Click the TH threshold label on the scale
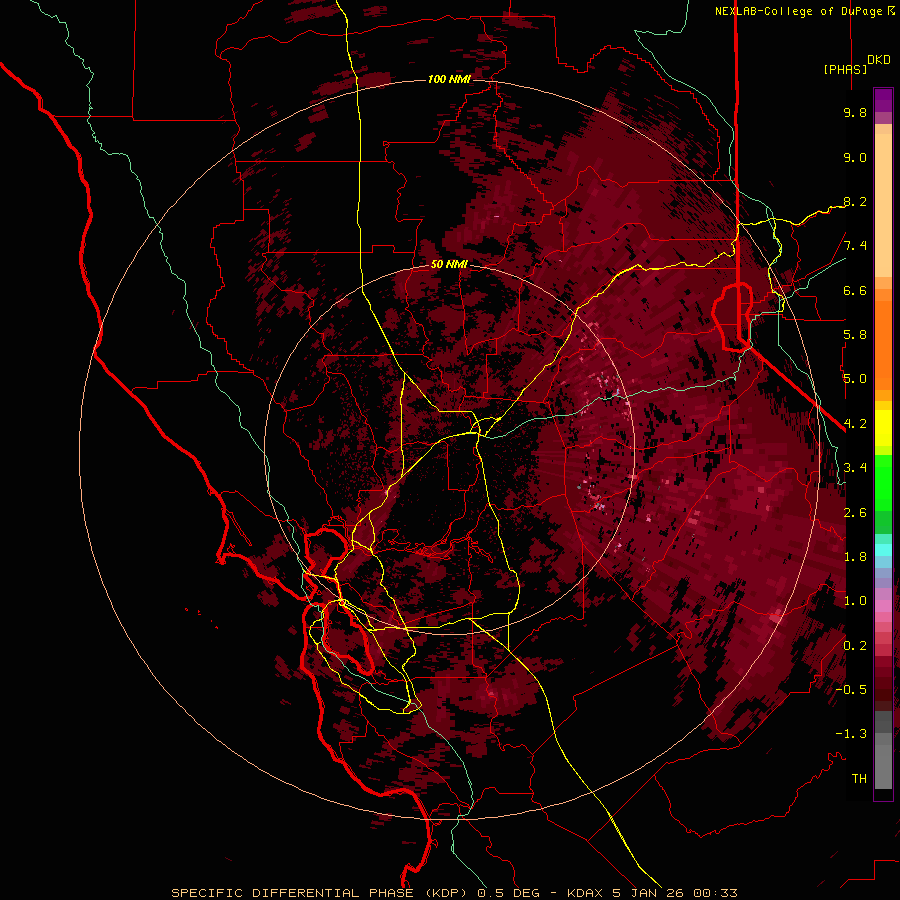The height and width of the screenshot is (900, 900). click(x=859, y=779)
